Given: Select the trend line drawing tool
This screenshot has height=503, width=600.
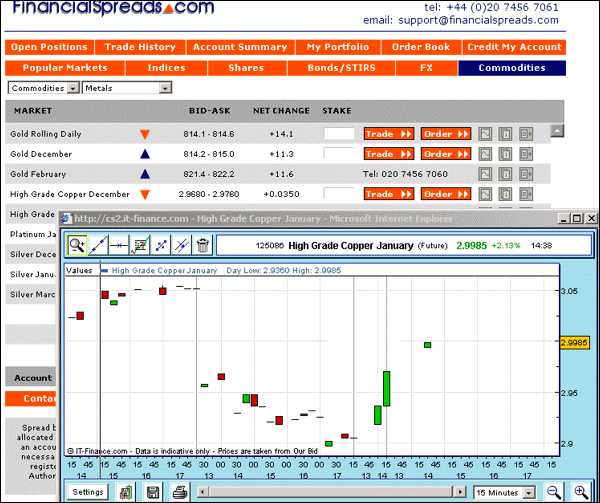Looking at the screenshot, I should coord(98,245).
